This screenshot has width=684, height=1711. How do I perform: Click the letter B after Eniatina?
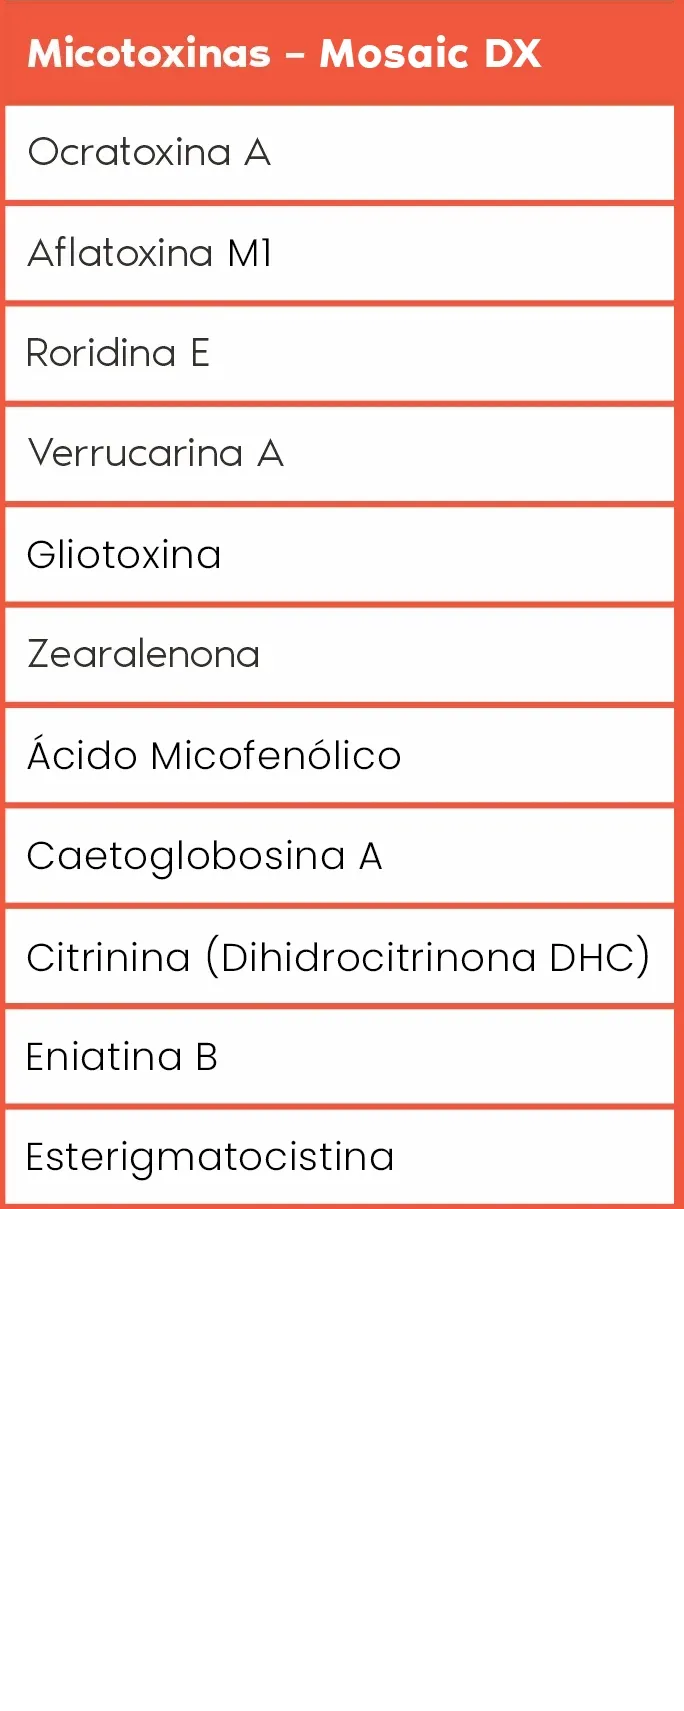pos(206,1057)
